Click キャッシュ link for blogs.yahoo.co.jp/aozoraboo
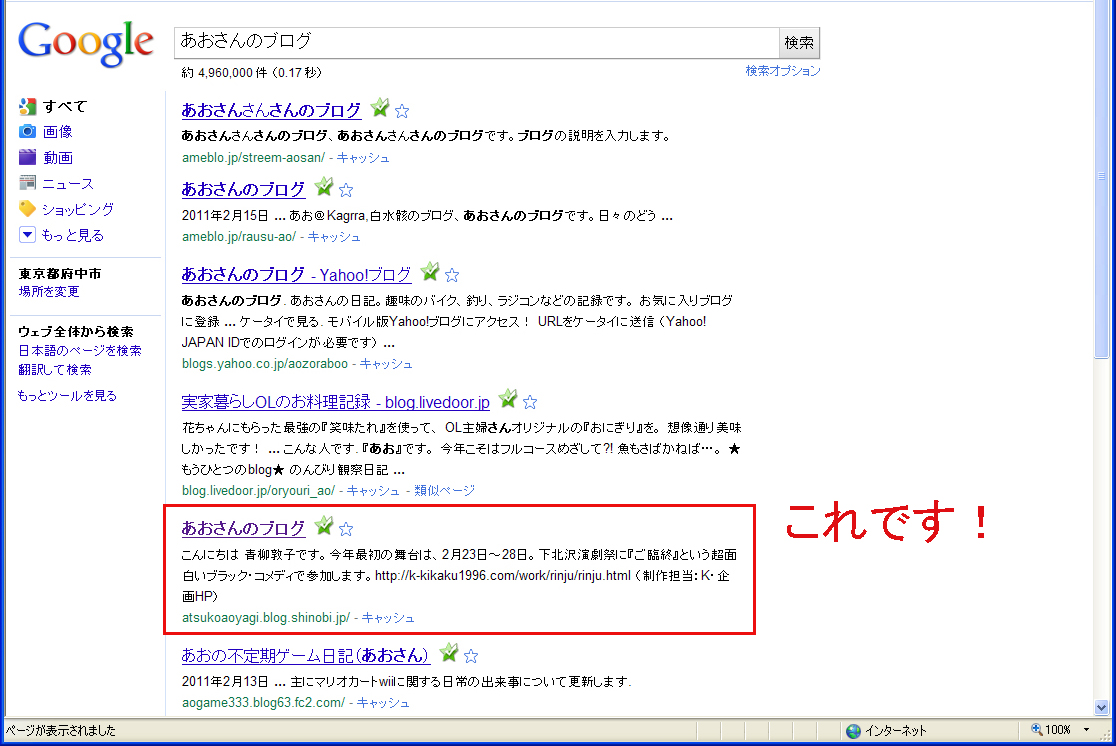 (386, 363)
